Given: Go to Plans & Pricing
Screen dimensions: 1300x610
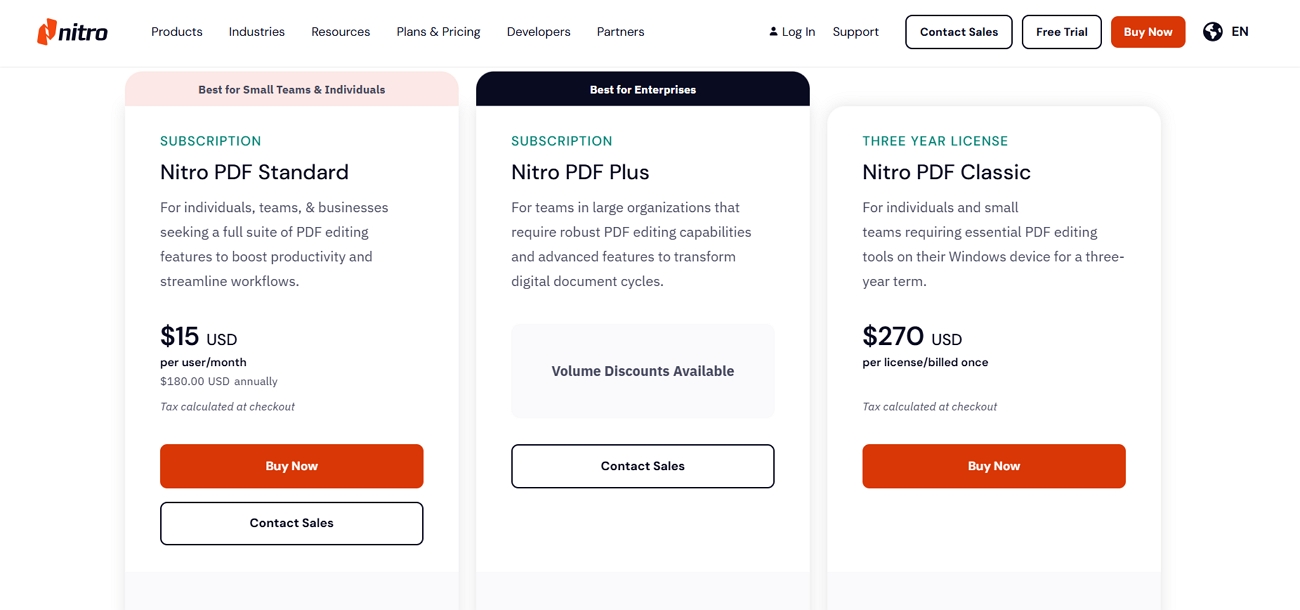Looking at the screenshot, I should coord(438,32).
